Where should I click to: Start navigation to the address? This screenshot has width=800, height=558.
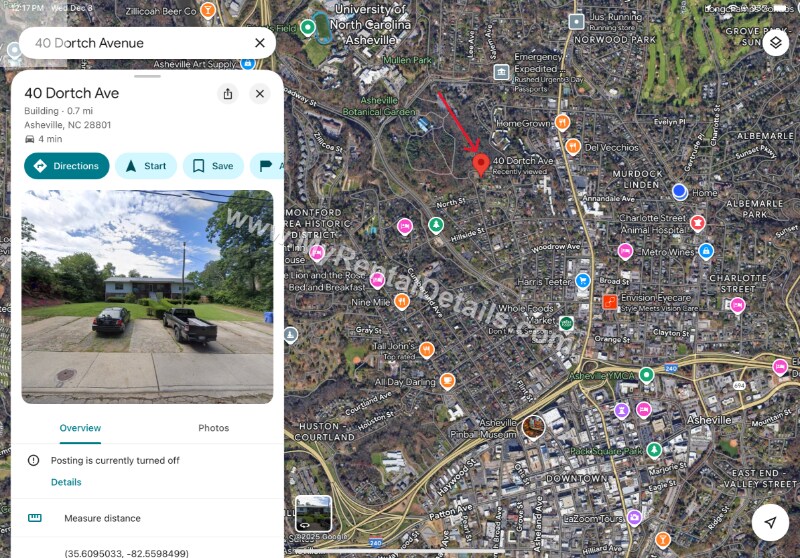146,166
